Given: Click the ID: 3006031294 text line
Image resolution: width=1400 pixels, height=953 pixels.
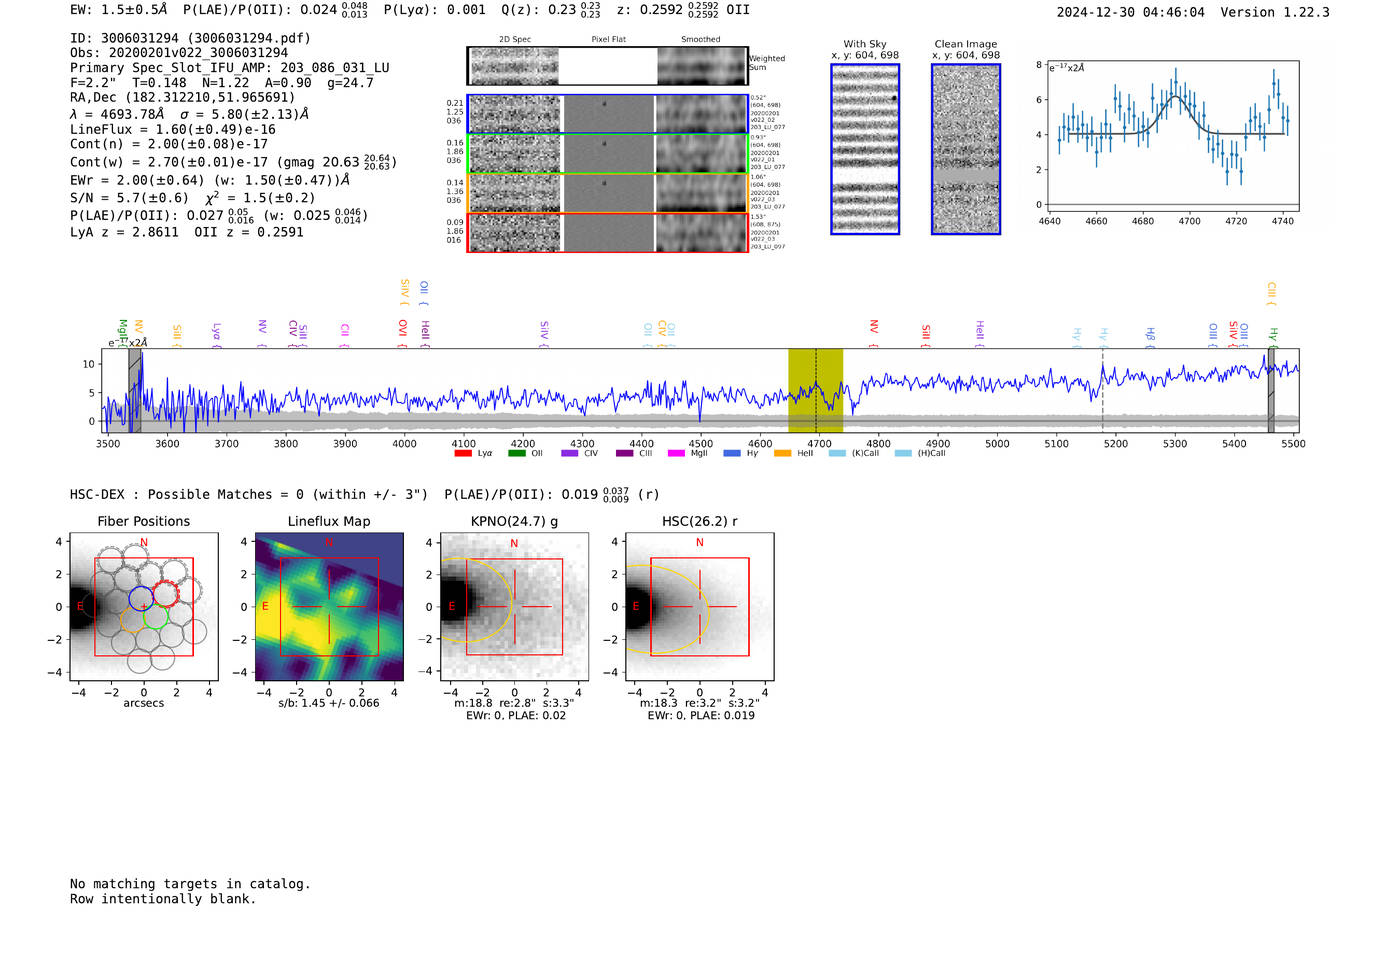Looking at the screenshot, I should click(190, 38).
